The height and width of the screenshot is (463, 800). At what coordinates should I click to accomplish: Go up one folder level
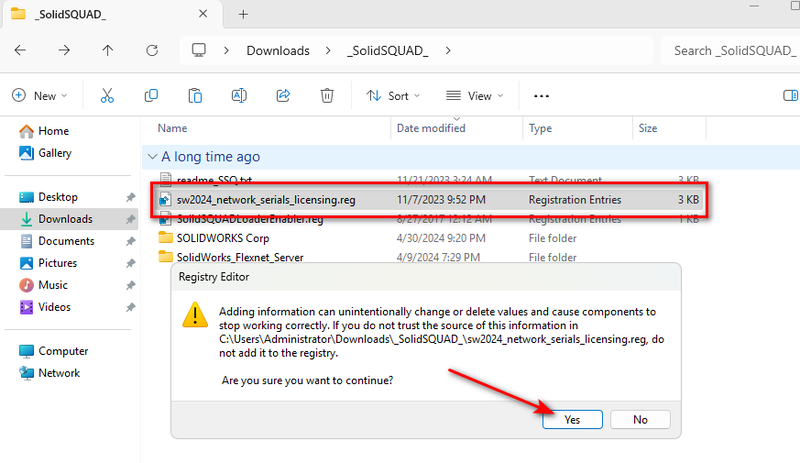(108, 50)
